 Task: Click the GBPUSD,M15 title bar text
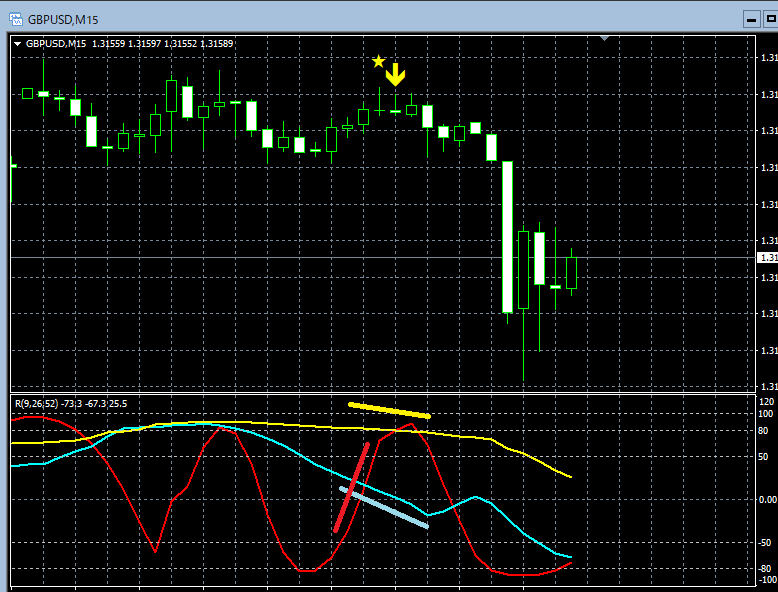click(63, 20)
